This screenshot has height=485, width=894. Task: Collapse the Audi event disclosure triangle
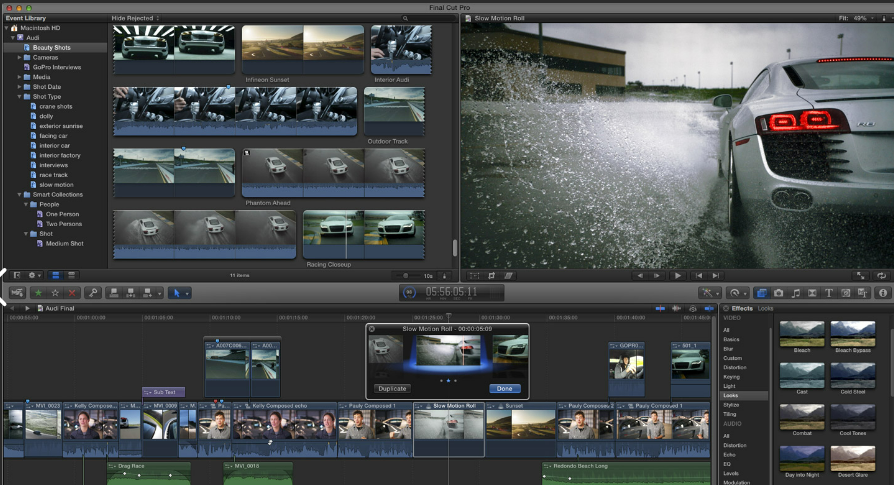[x=13, y=38]
